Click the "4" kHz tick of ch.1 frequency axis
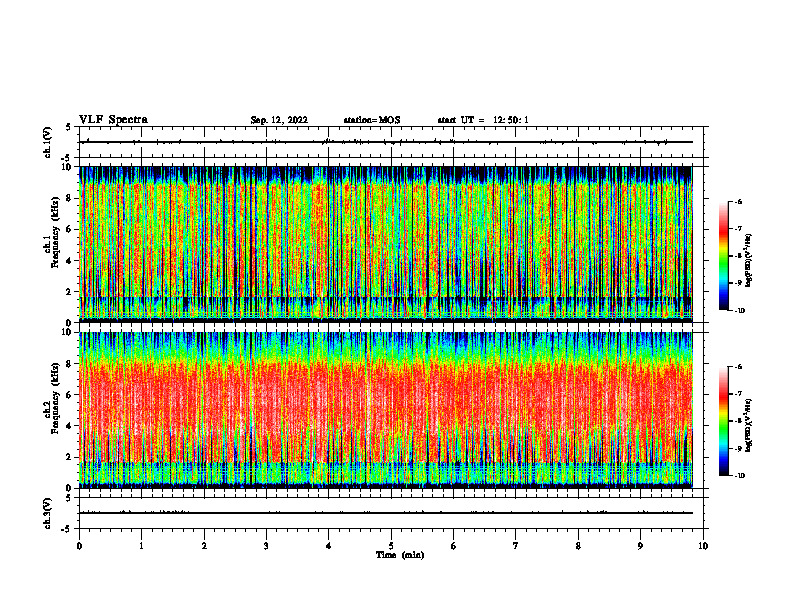 point(70,261)
